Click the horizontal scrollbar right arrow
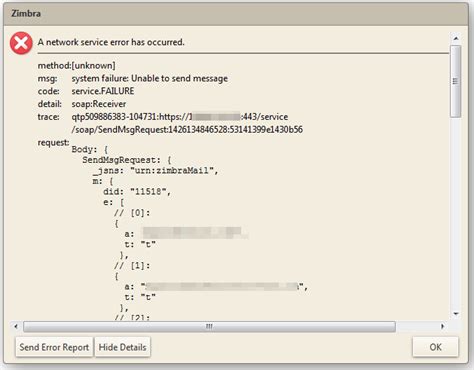This screenshot has width=474, height=370. pyautogui.click(x=443, y=326)
